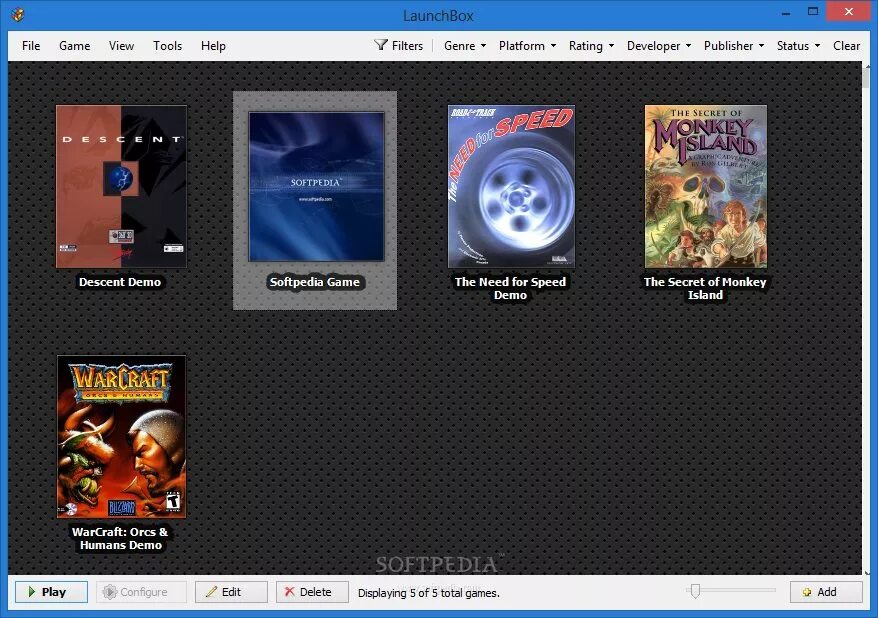Click 'Displaying 5 of 5 total games' status
Screen dimensions: 878x618
click(428, 593)
